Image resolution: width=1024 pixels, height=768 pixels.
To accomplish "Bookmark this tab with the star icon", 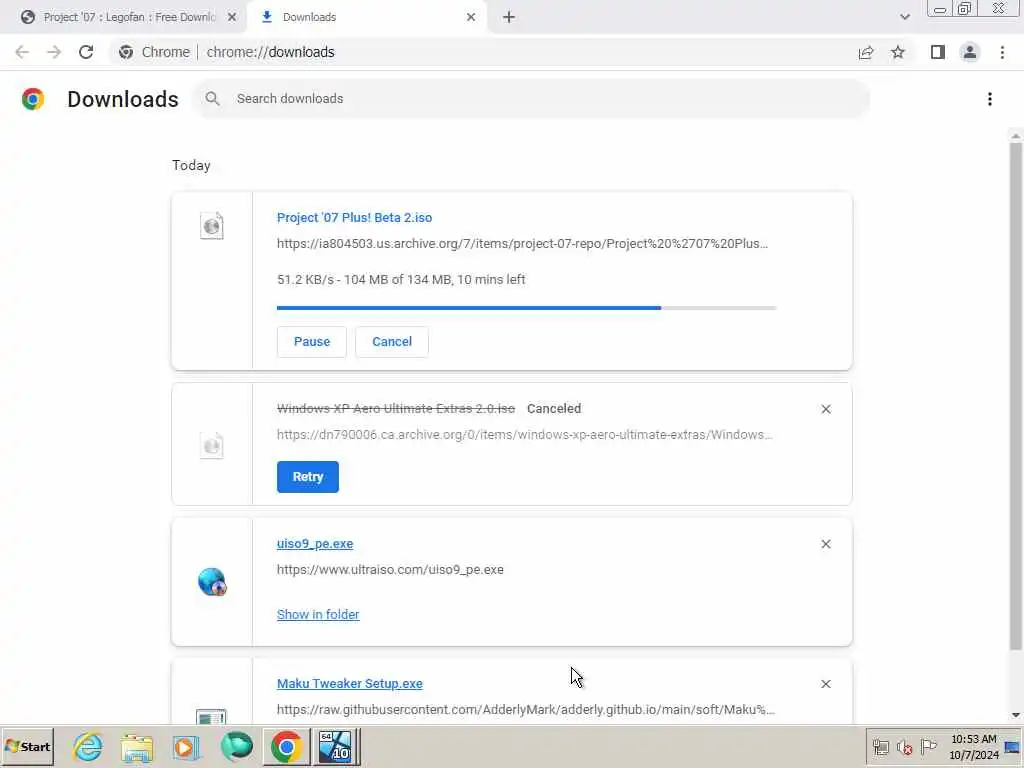I will [x=898, y=52].
